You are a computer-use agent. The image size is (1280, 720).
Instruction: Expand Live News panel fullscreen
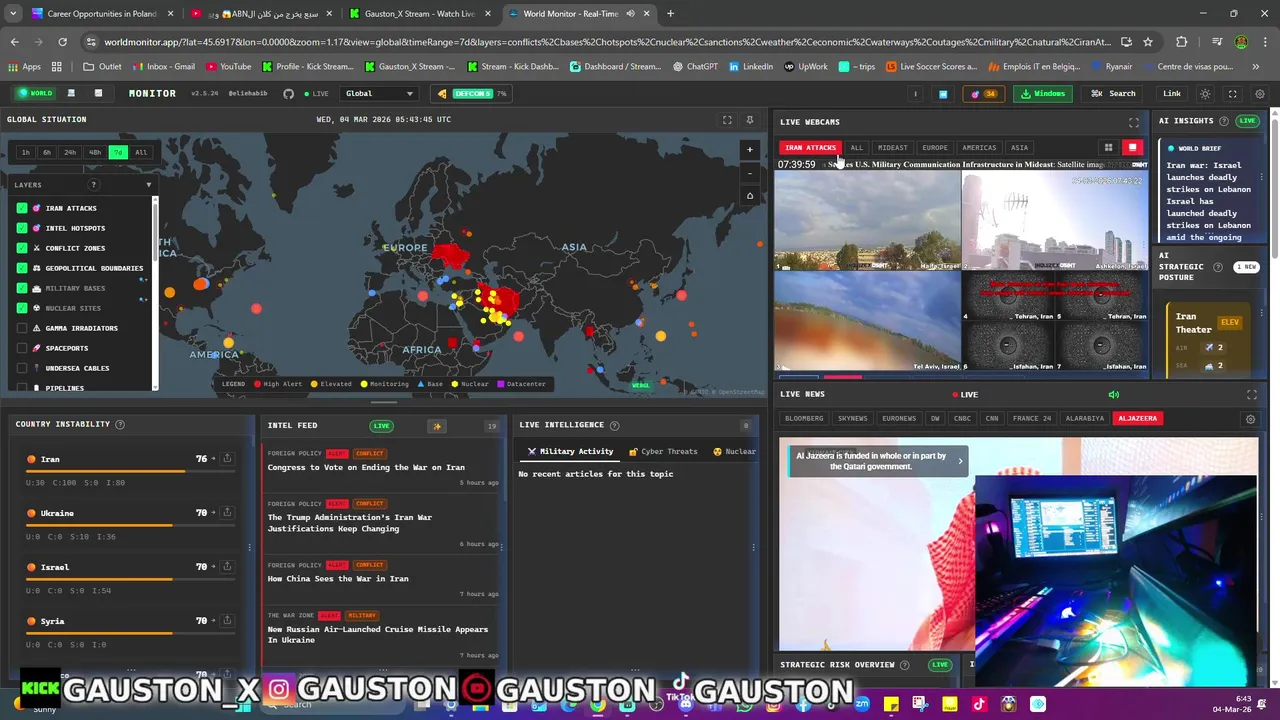[x=1251, y=395]
